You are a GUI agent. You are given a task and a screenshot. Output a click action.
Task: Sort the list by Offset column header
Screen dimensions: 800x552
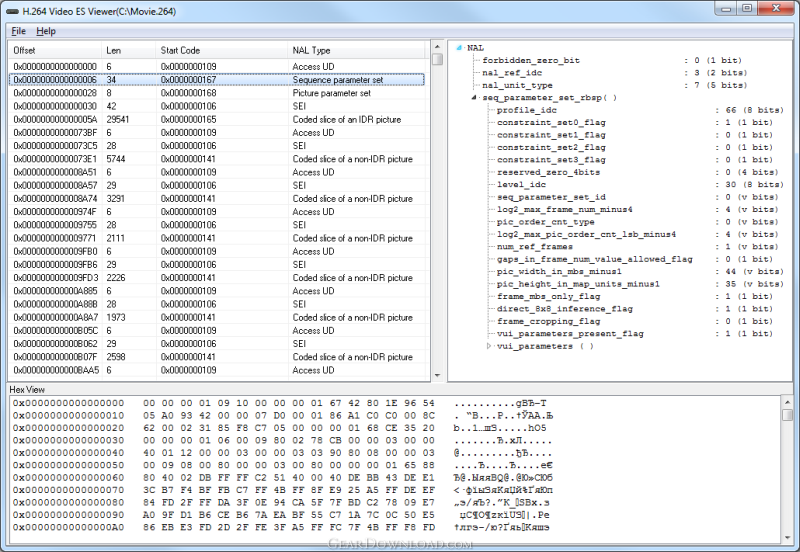[55, 50]
